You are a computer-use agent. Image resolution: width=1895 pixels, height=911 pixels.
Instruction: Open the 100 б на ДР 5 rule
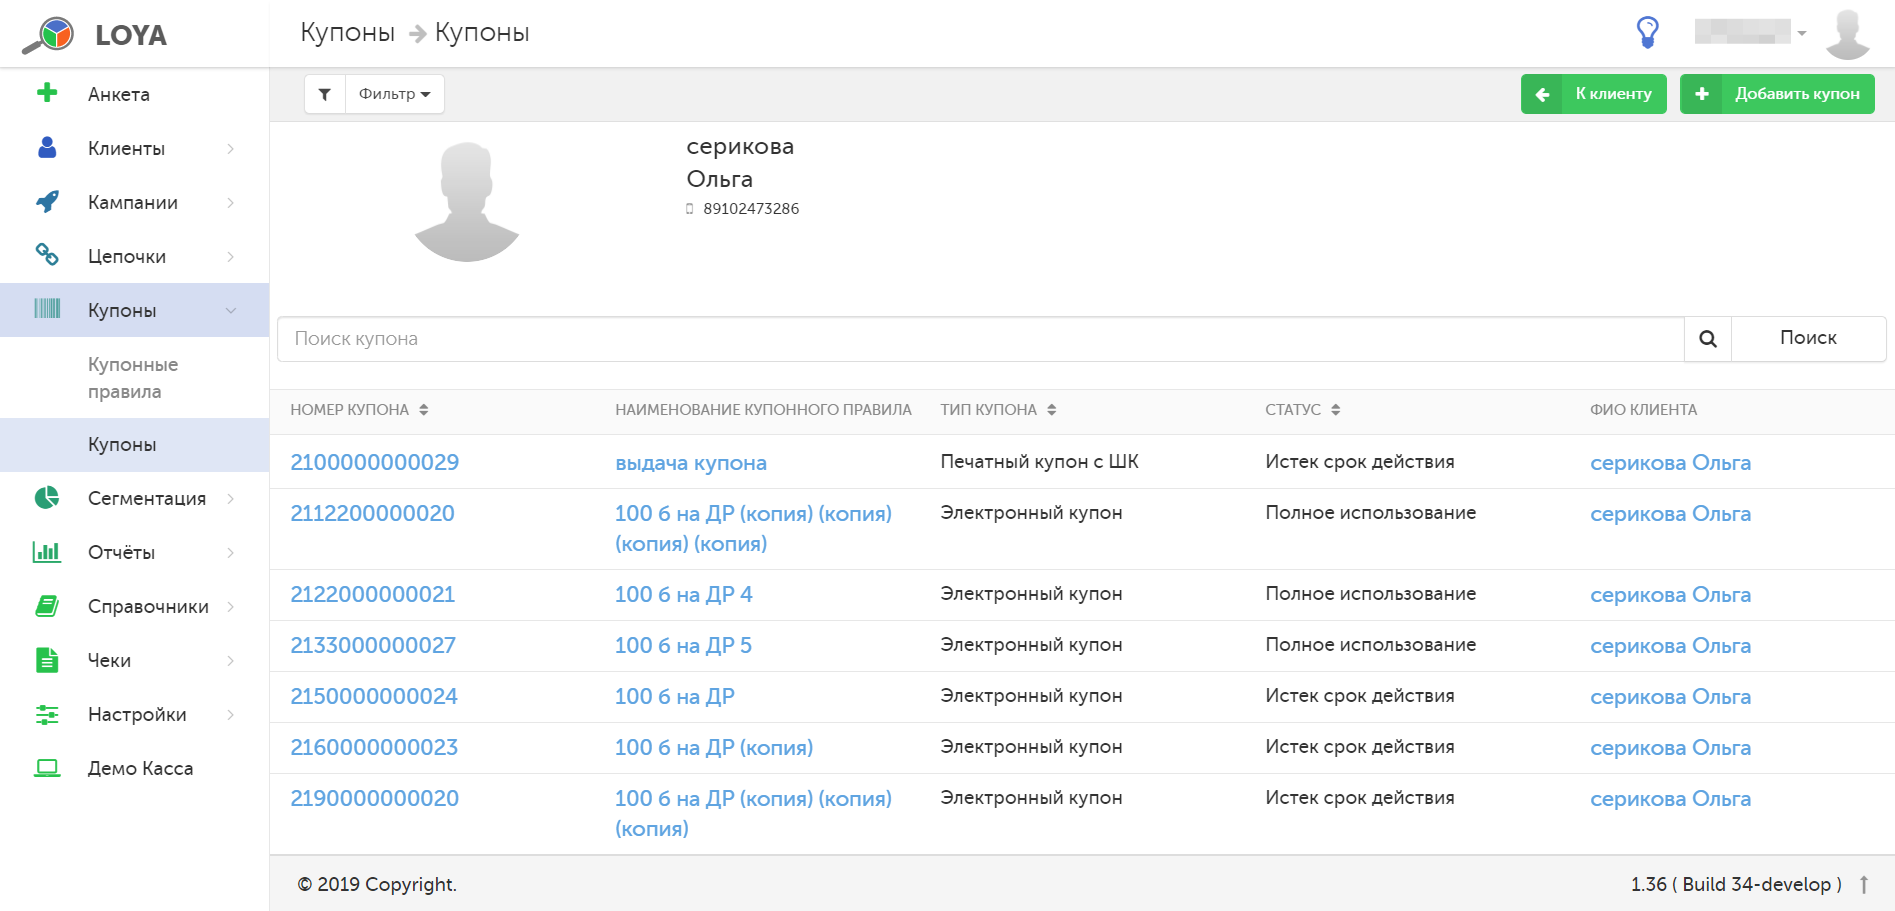tap(684, 645)
